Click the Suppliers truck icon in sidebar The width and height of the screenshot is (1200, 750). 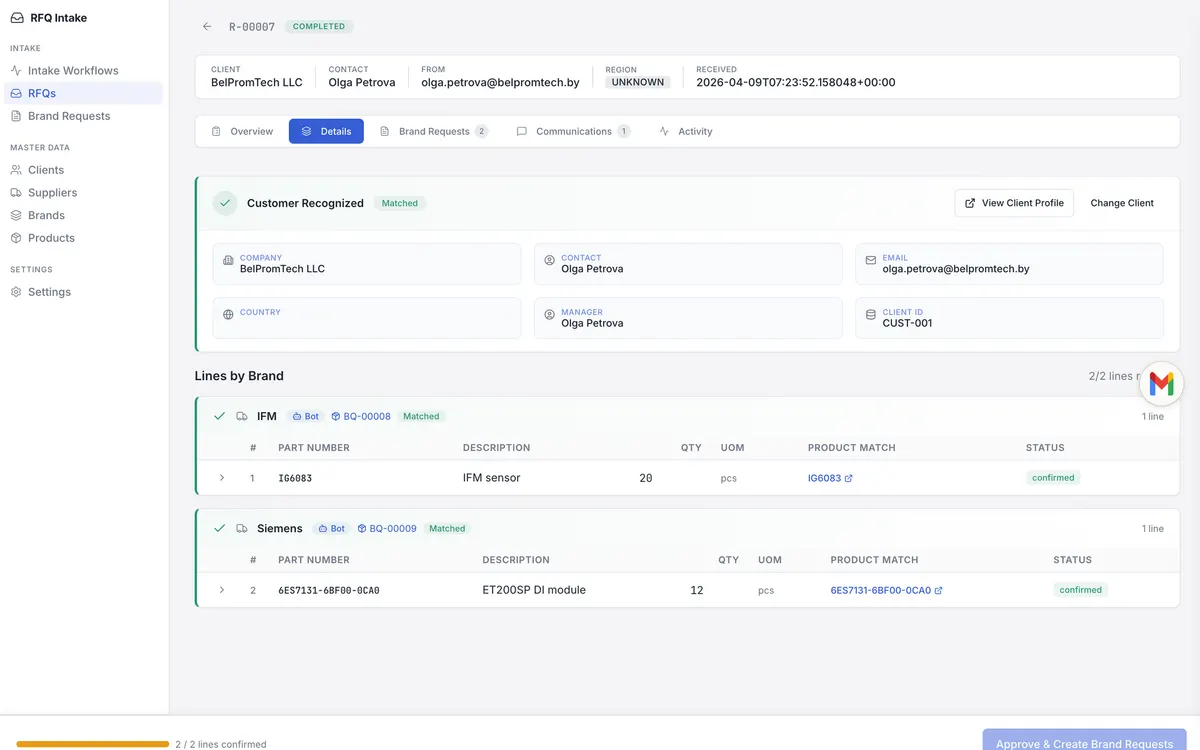pos(16,192)
